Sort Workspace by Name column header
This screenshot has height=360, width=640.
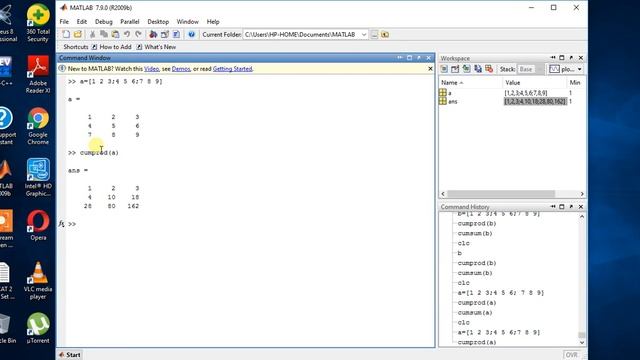(x=452, y=82)
